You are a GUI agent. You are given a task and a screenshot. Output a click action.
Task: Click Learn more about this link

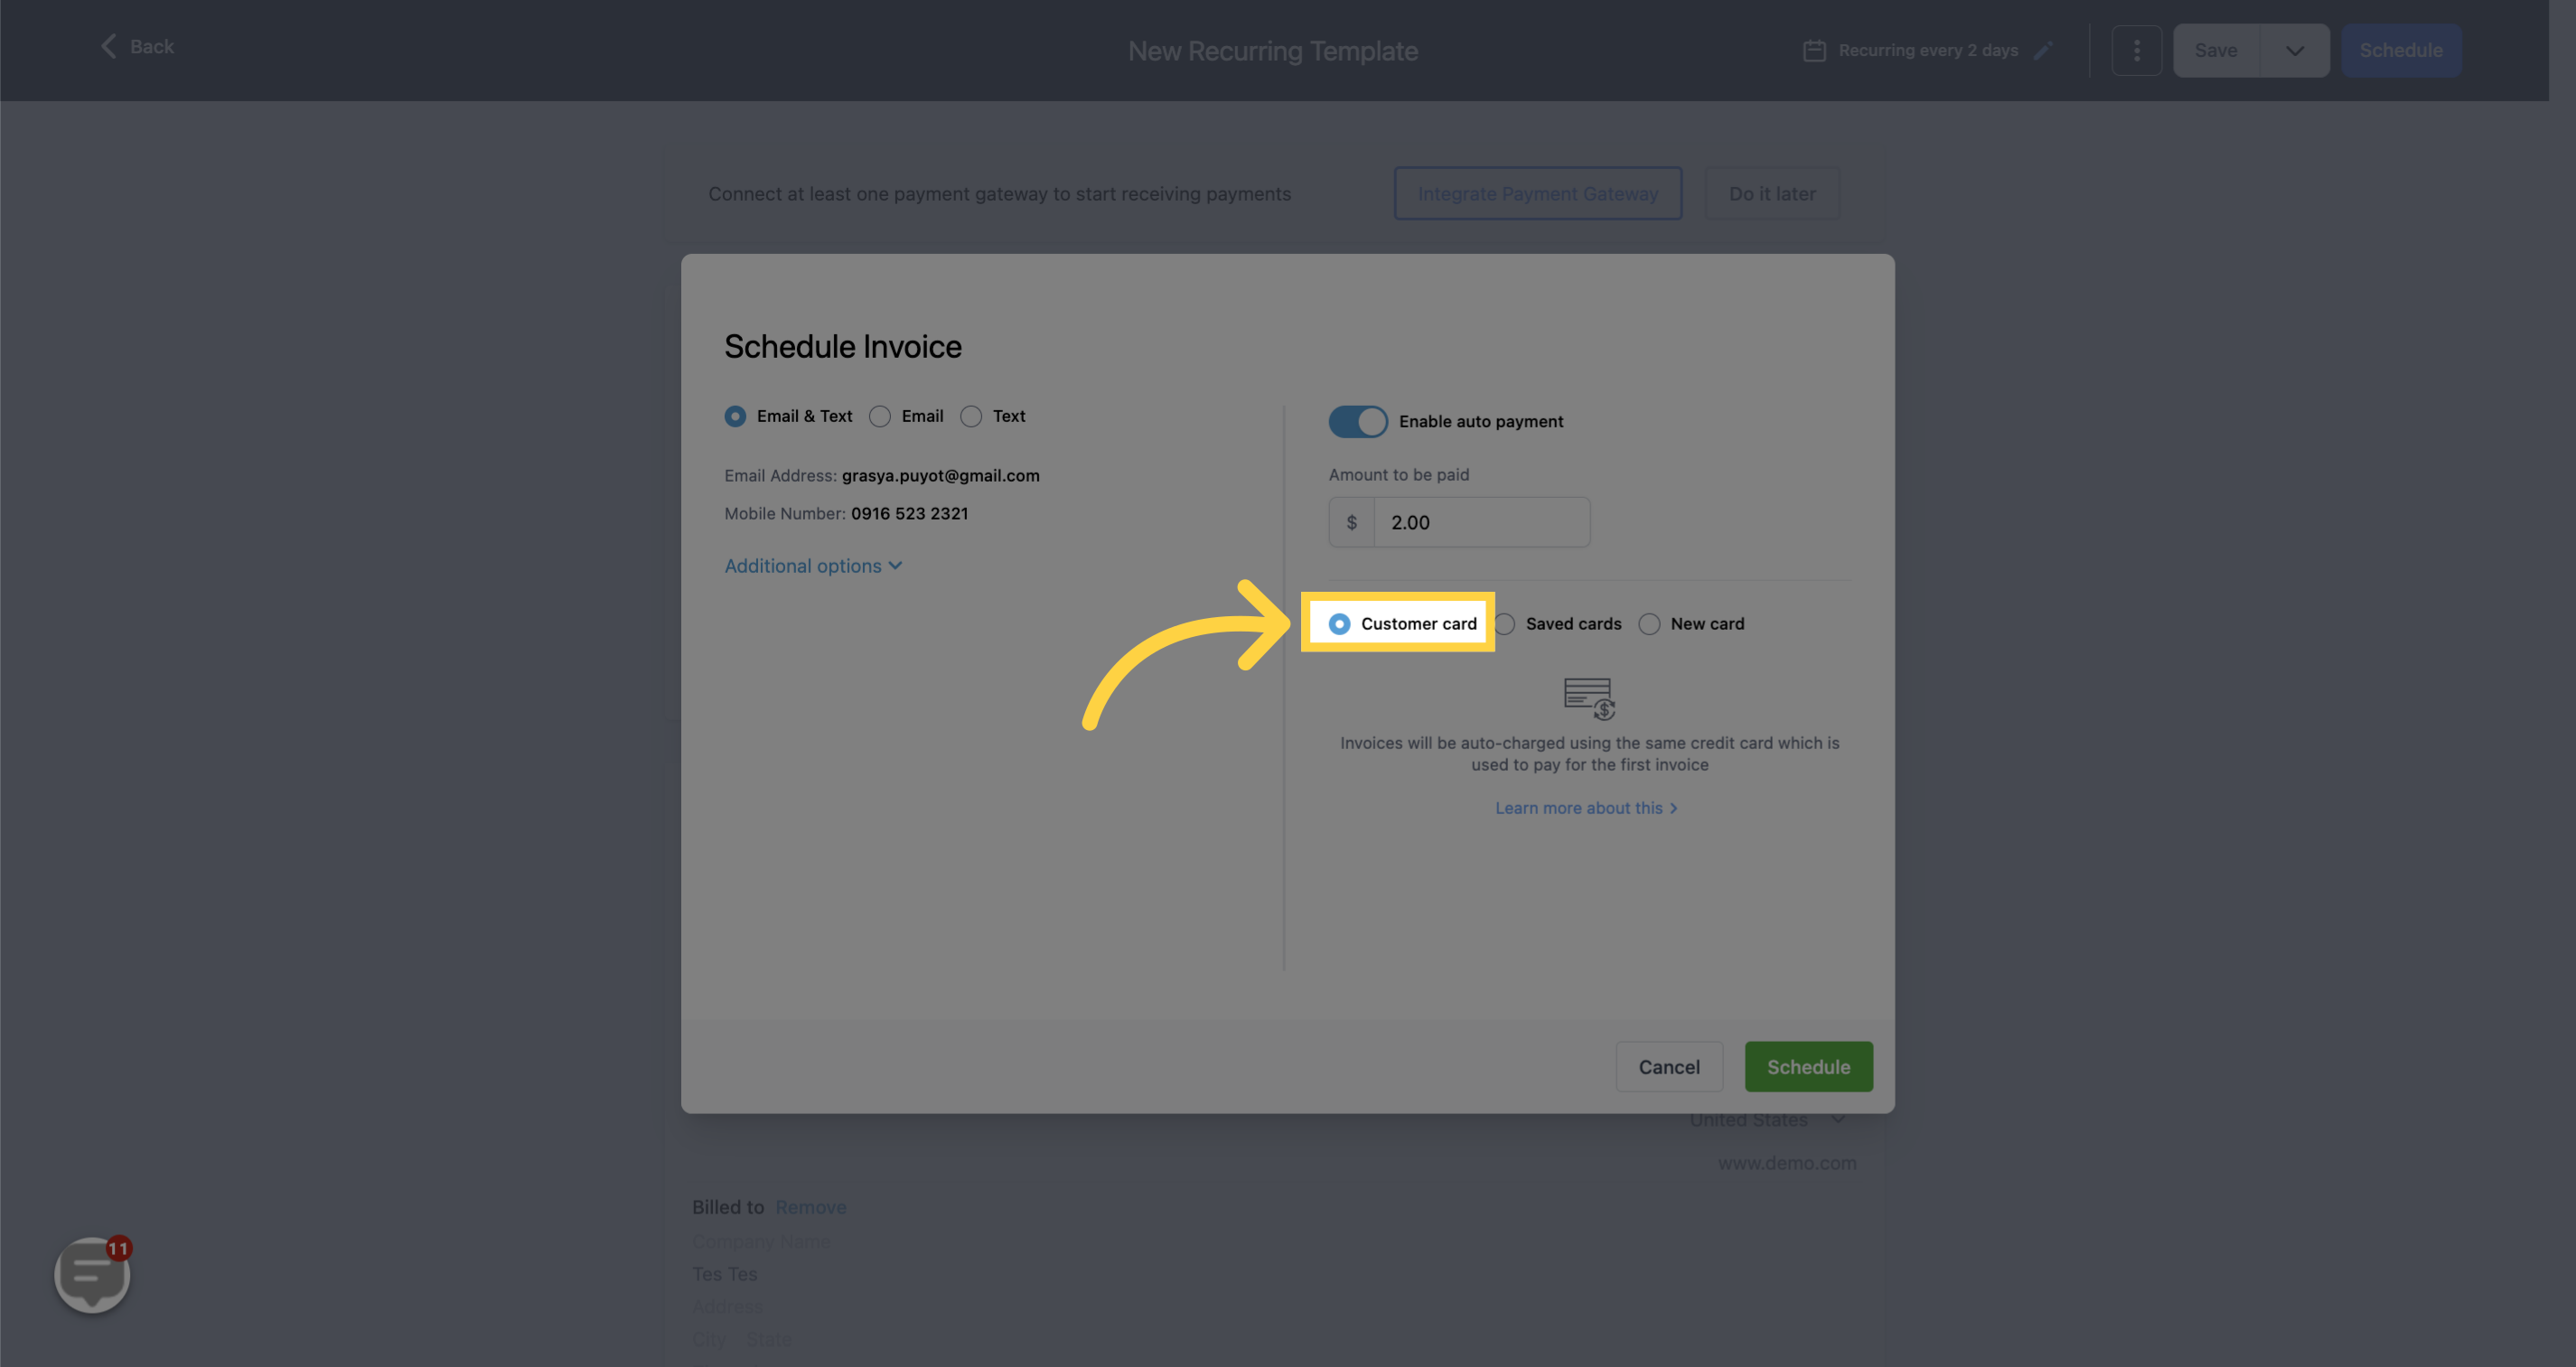coord(1579,808)
